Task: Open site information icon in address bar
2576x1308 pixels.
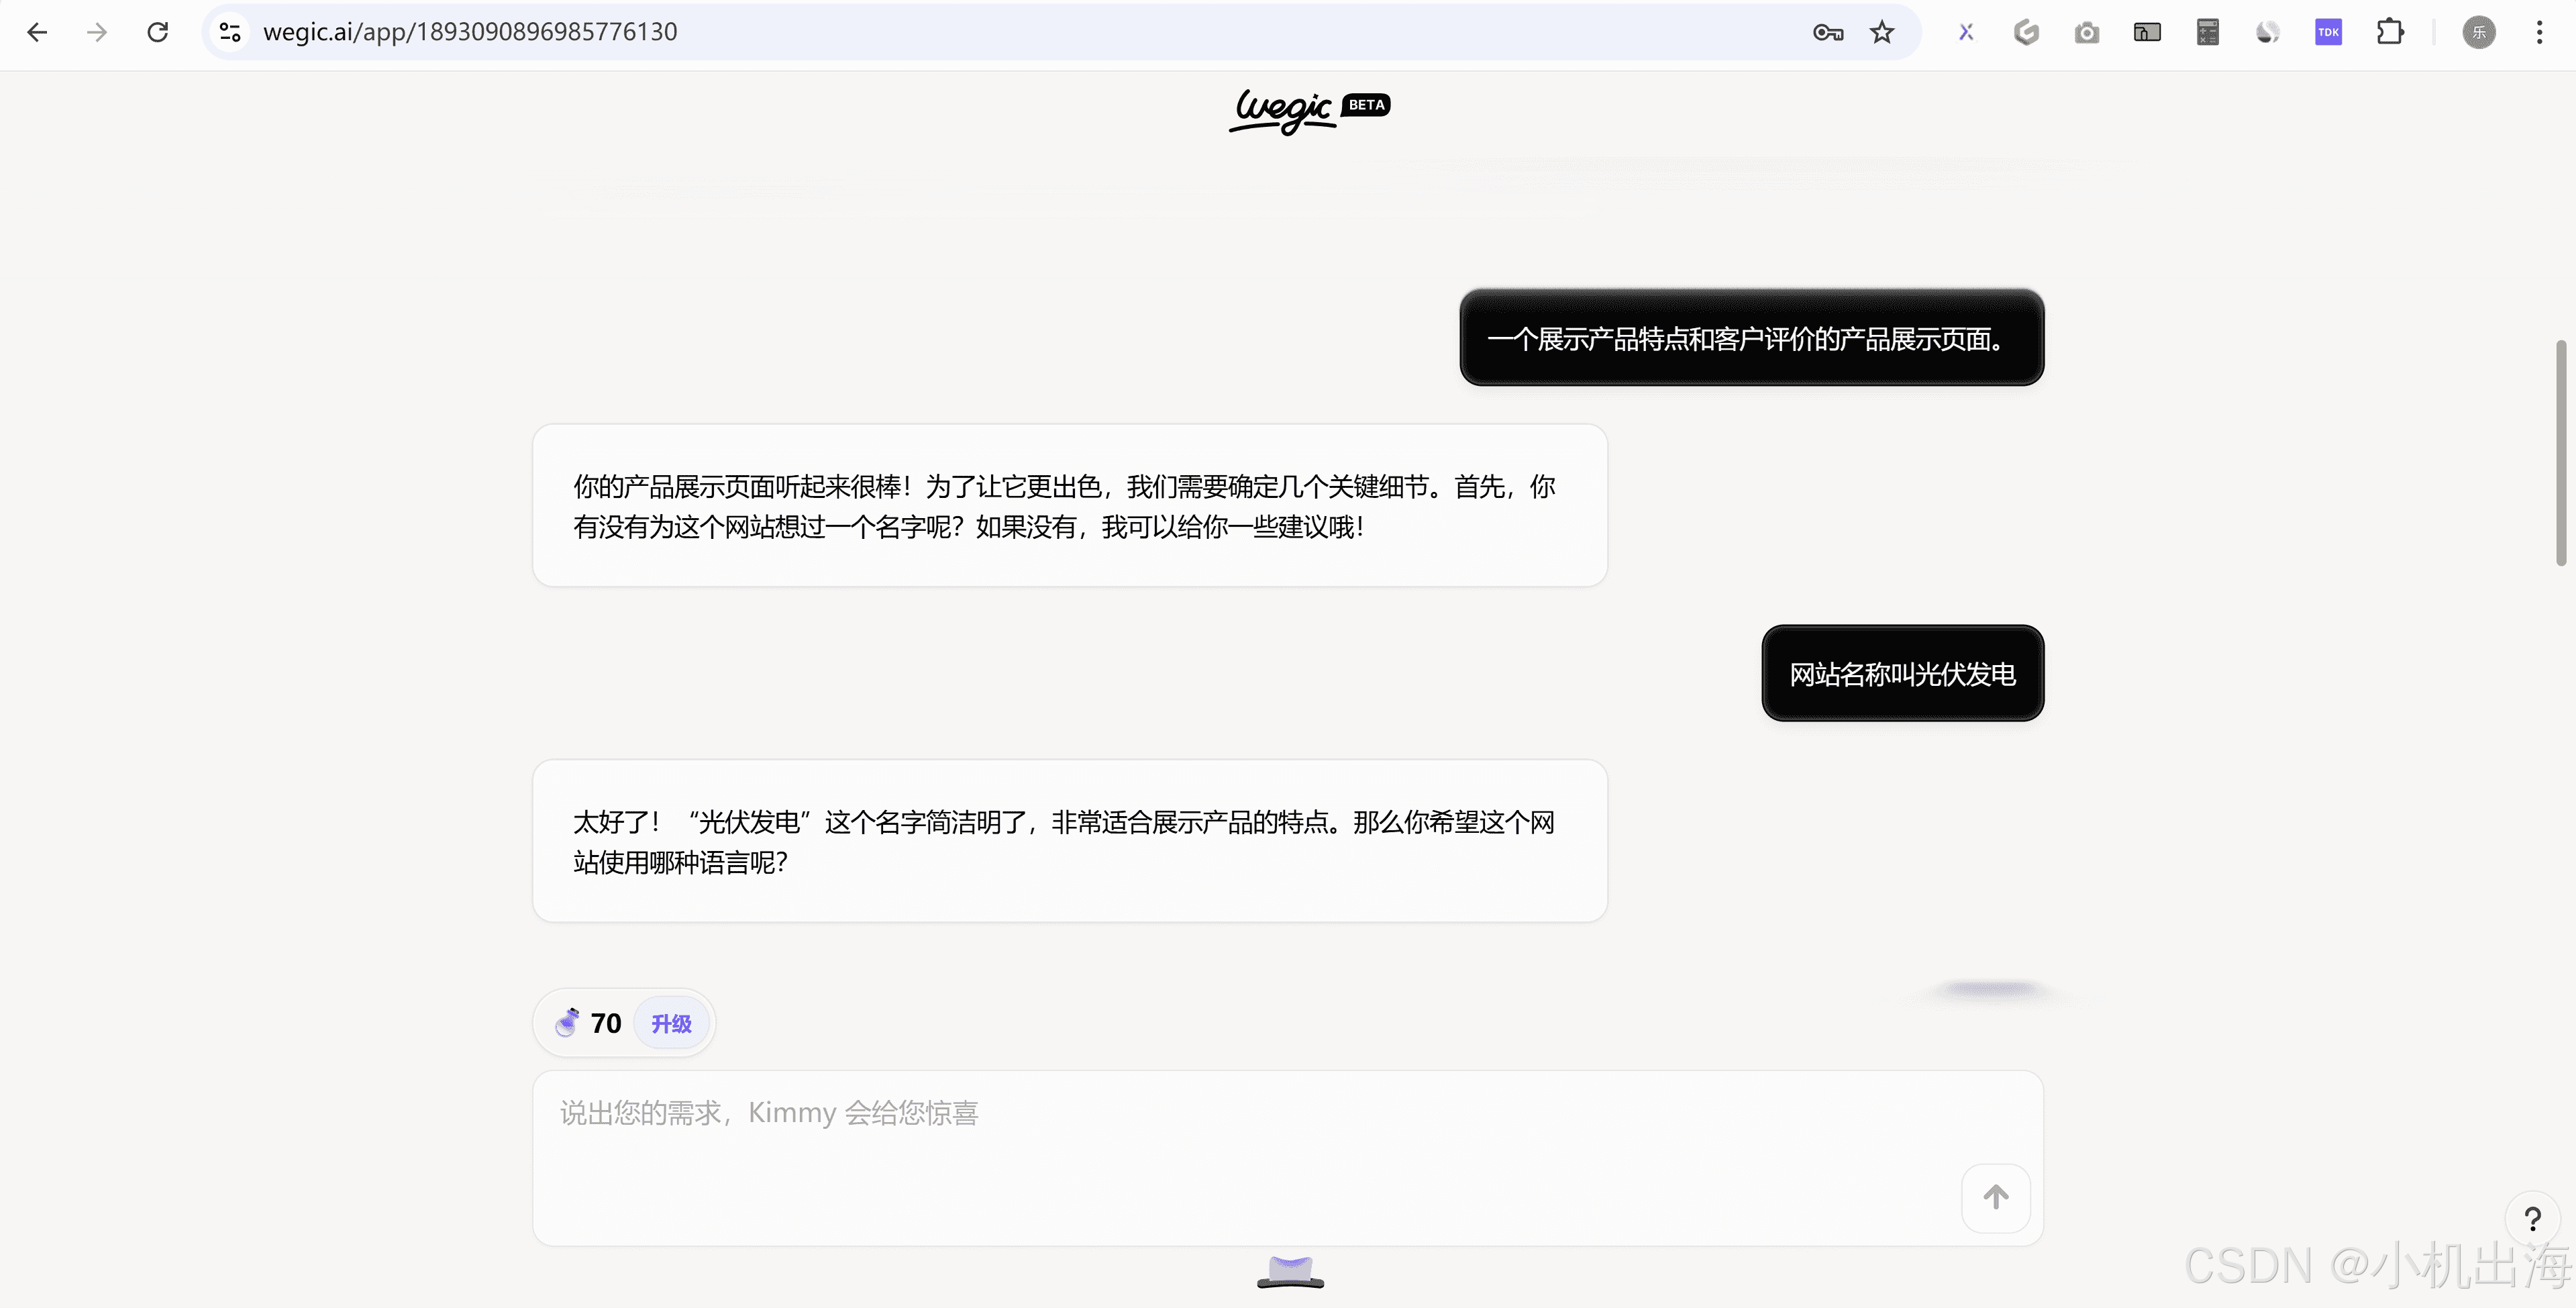Action: (x=230, y=32)
